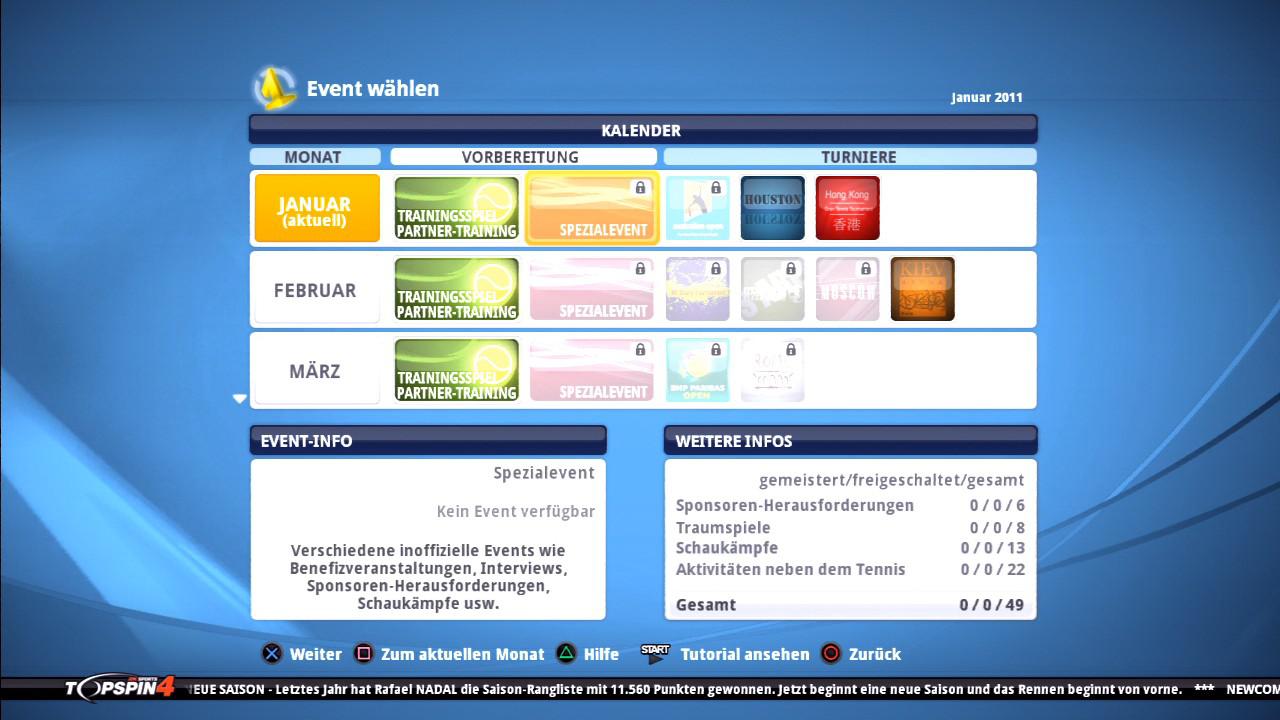Click the Hilfe label
Image resolution: width=1280 pixels, height=720 pixels.
click(x=602, y=654)
